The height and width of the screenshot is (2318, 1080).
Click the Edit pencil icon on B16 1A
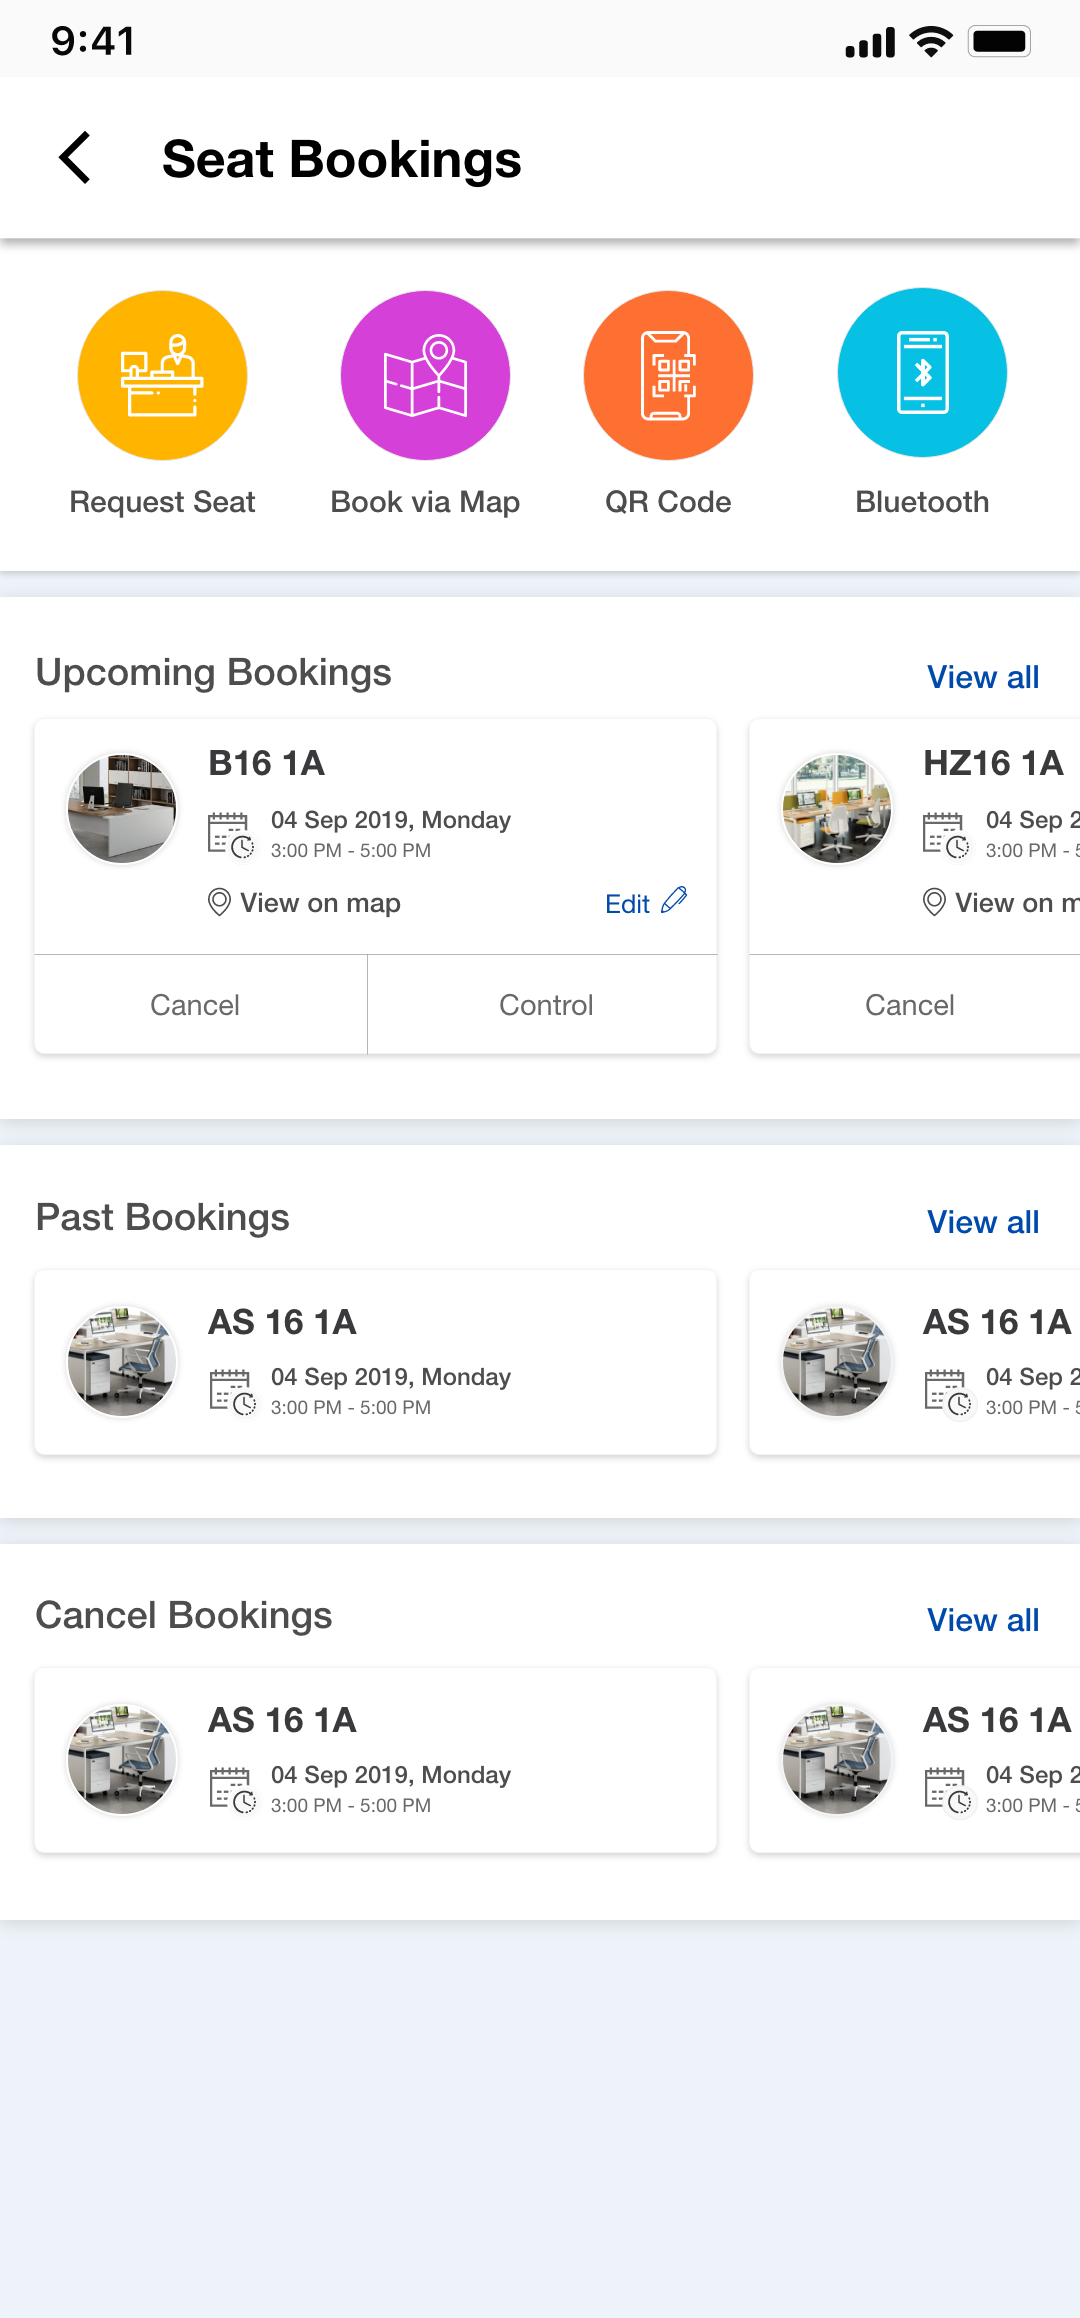click(675, 900)
